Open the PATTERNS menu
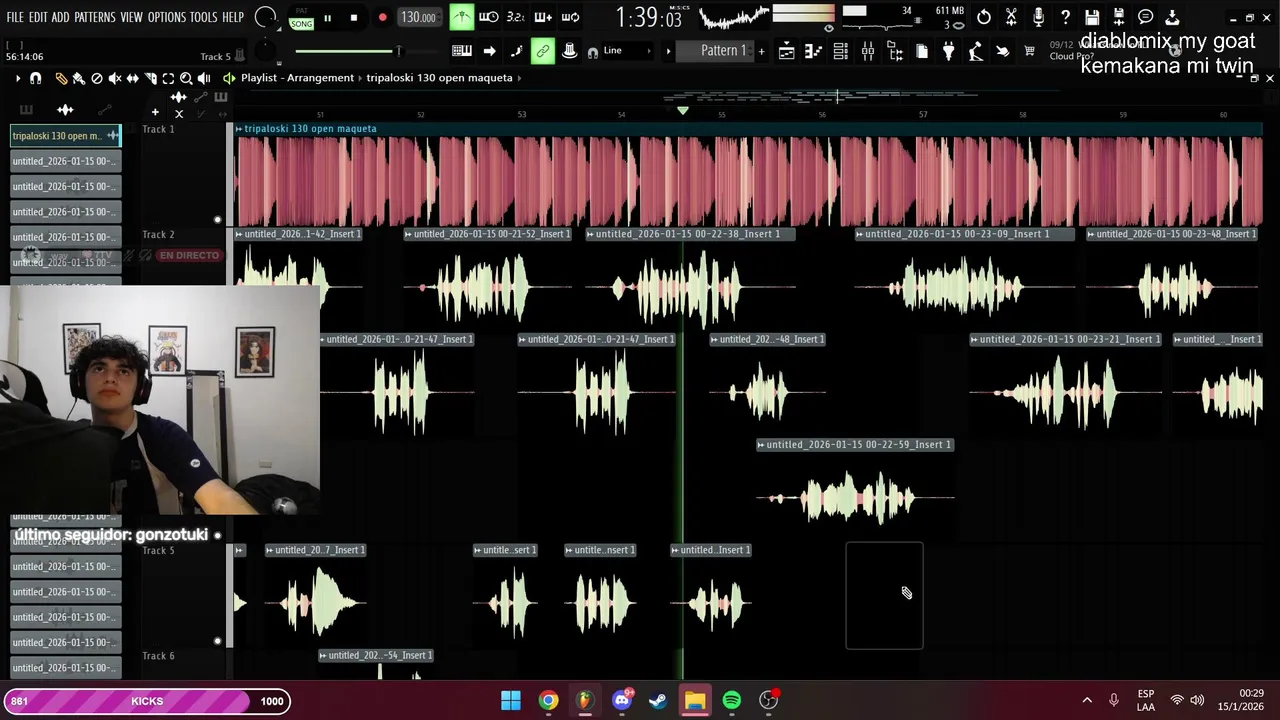The image size is (1280, 720). 94,18
